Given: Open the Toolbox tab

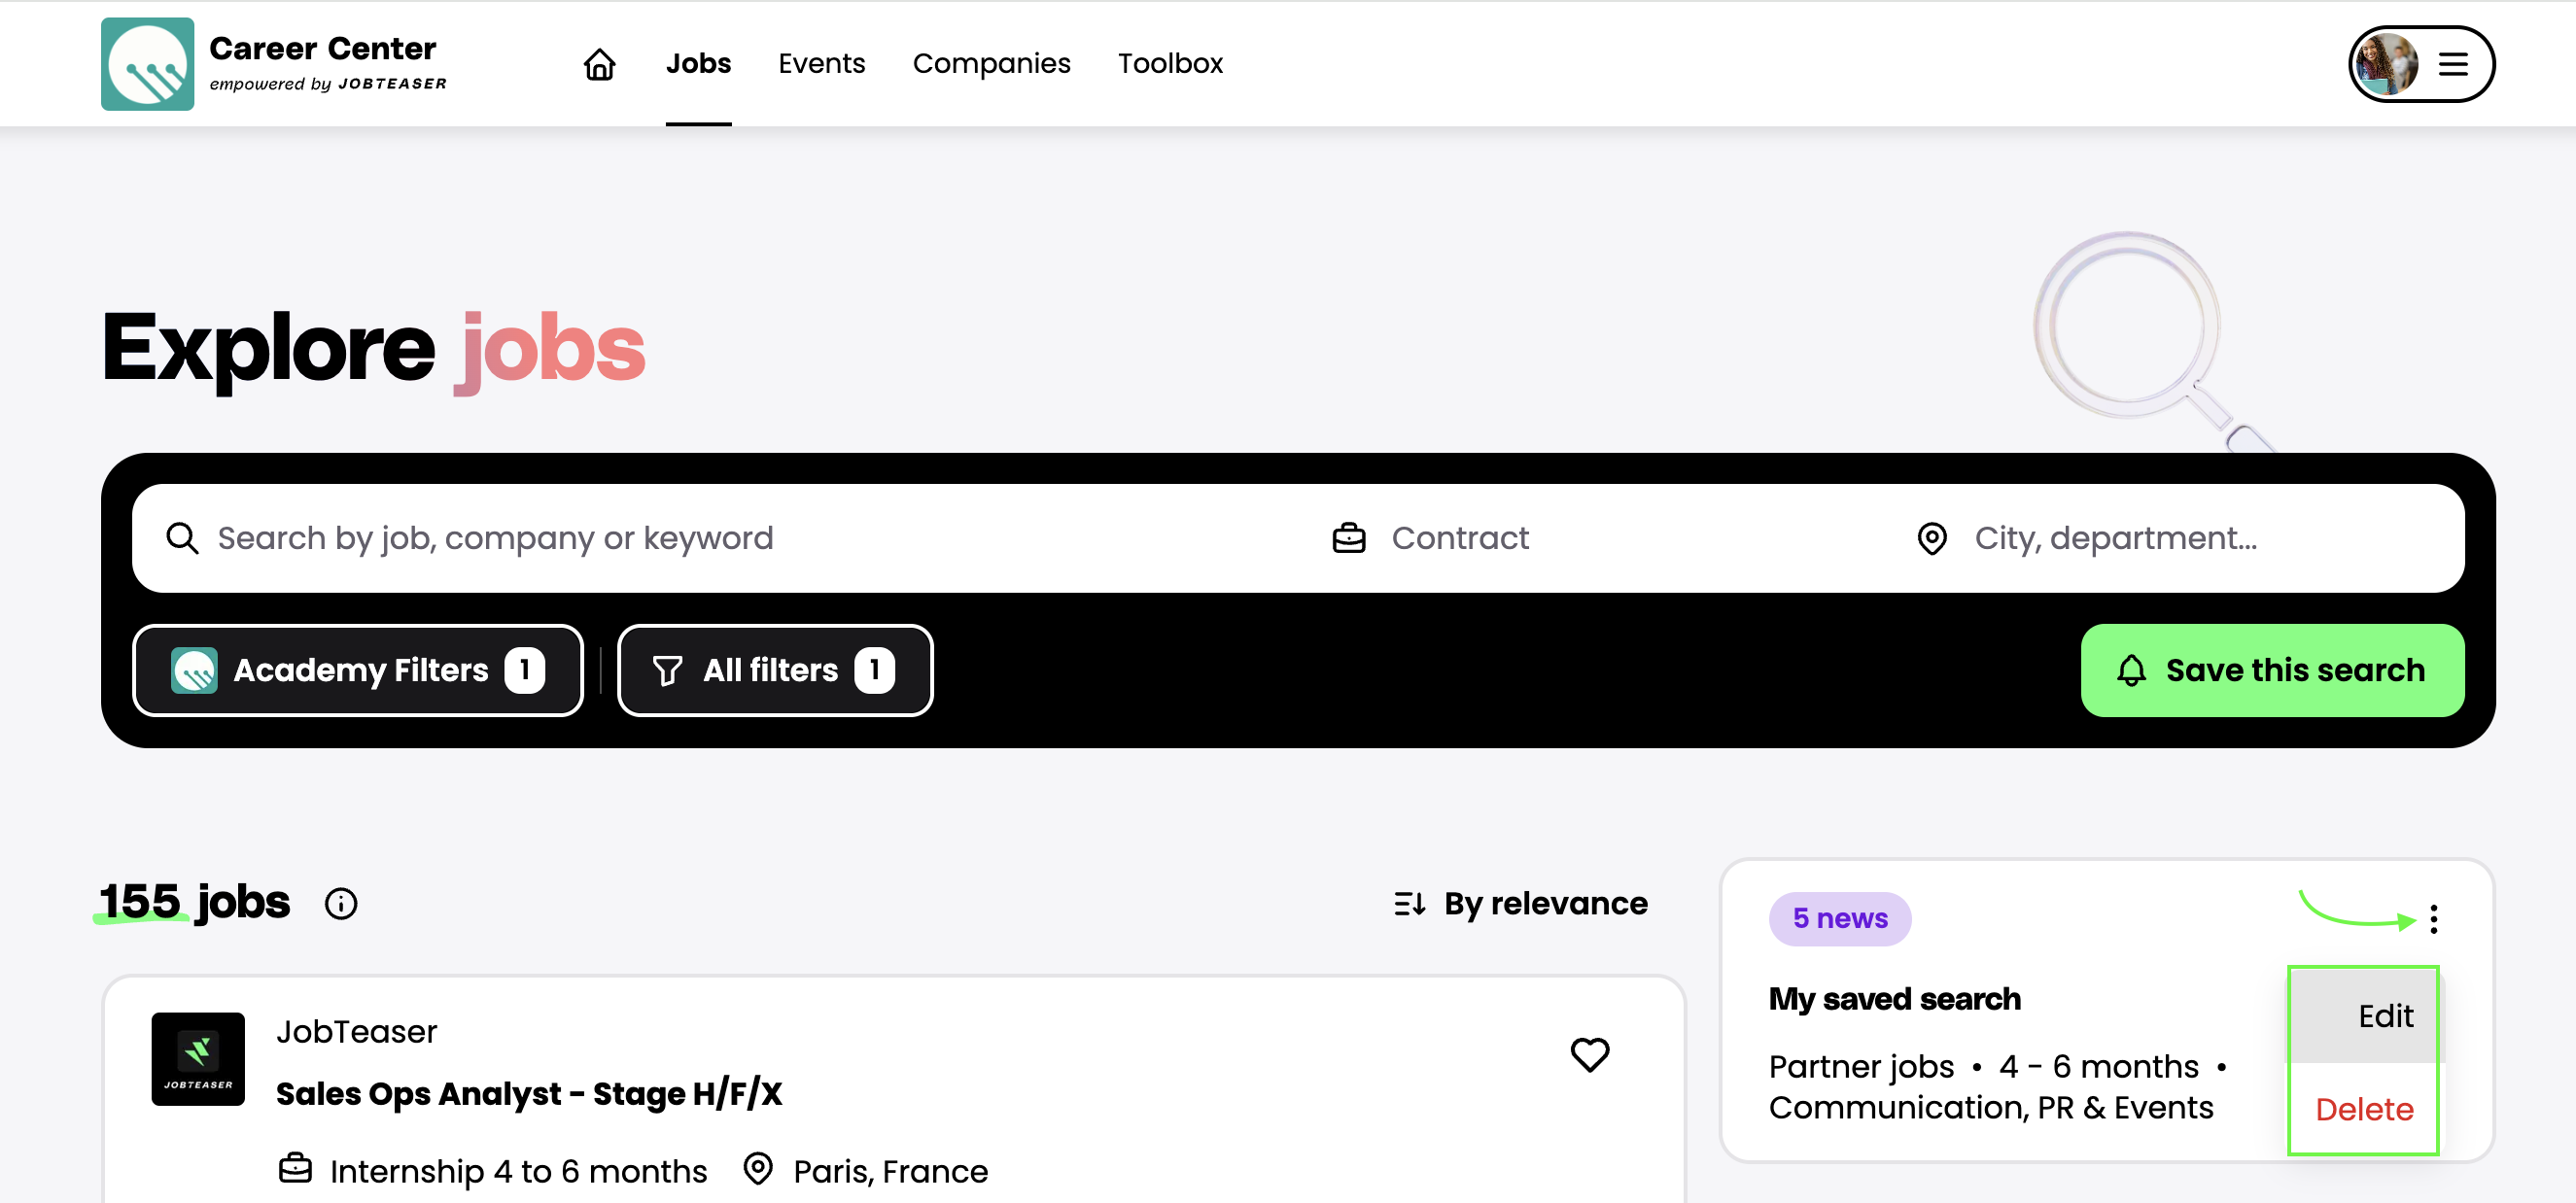Looking at the screenshot, I should (x=1170, y=64).
